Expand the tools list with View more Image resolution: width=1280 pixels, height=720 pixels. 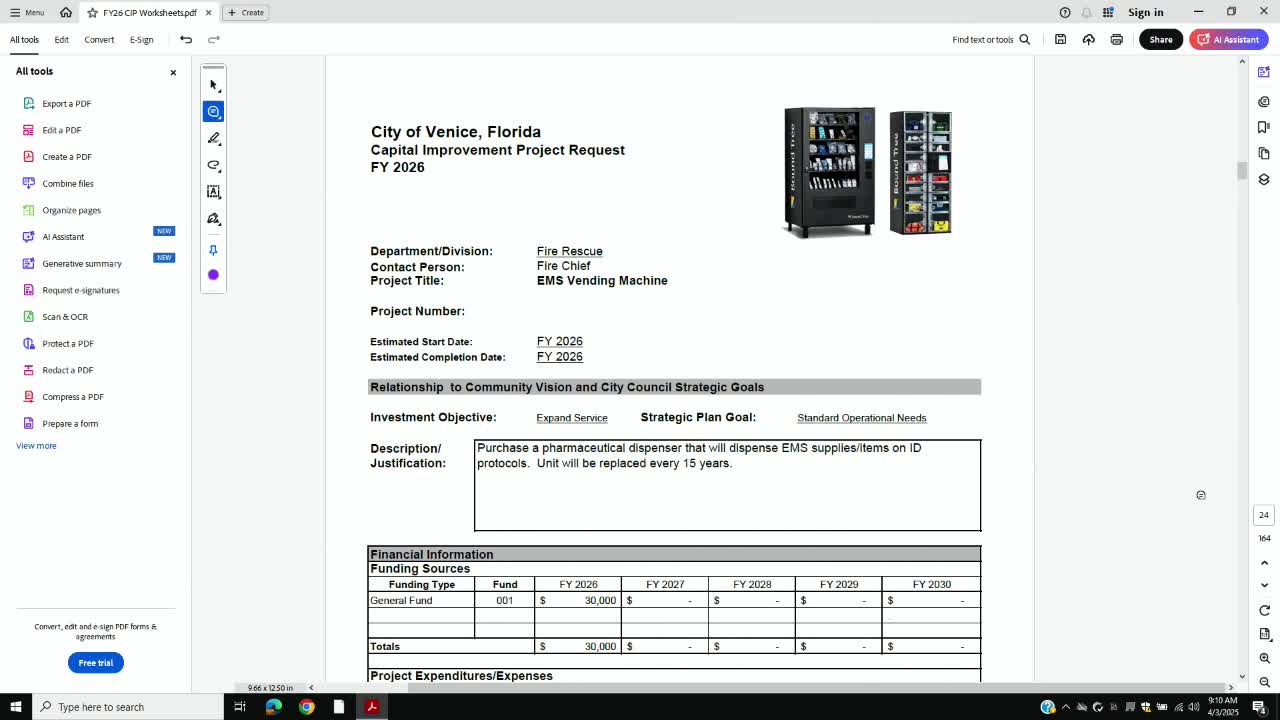[36, 446]
